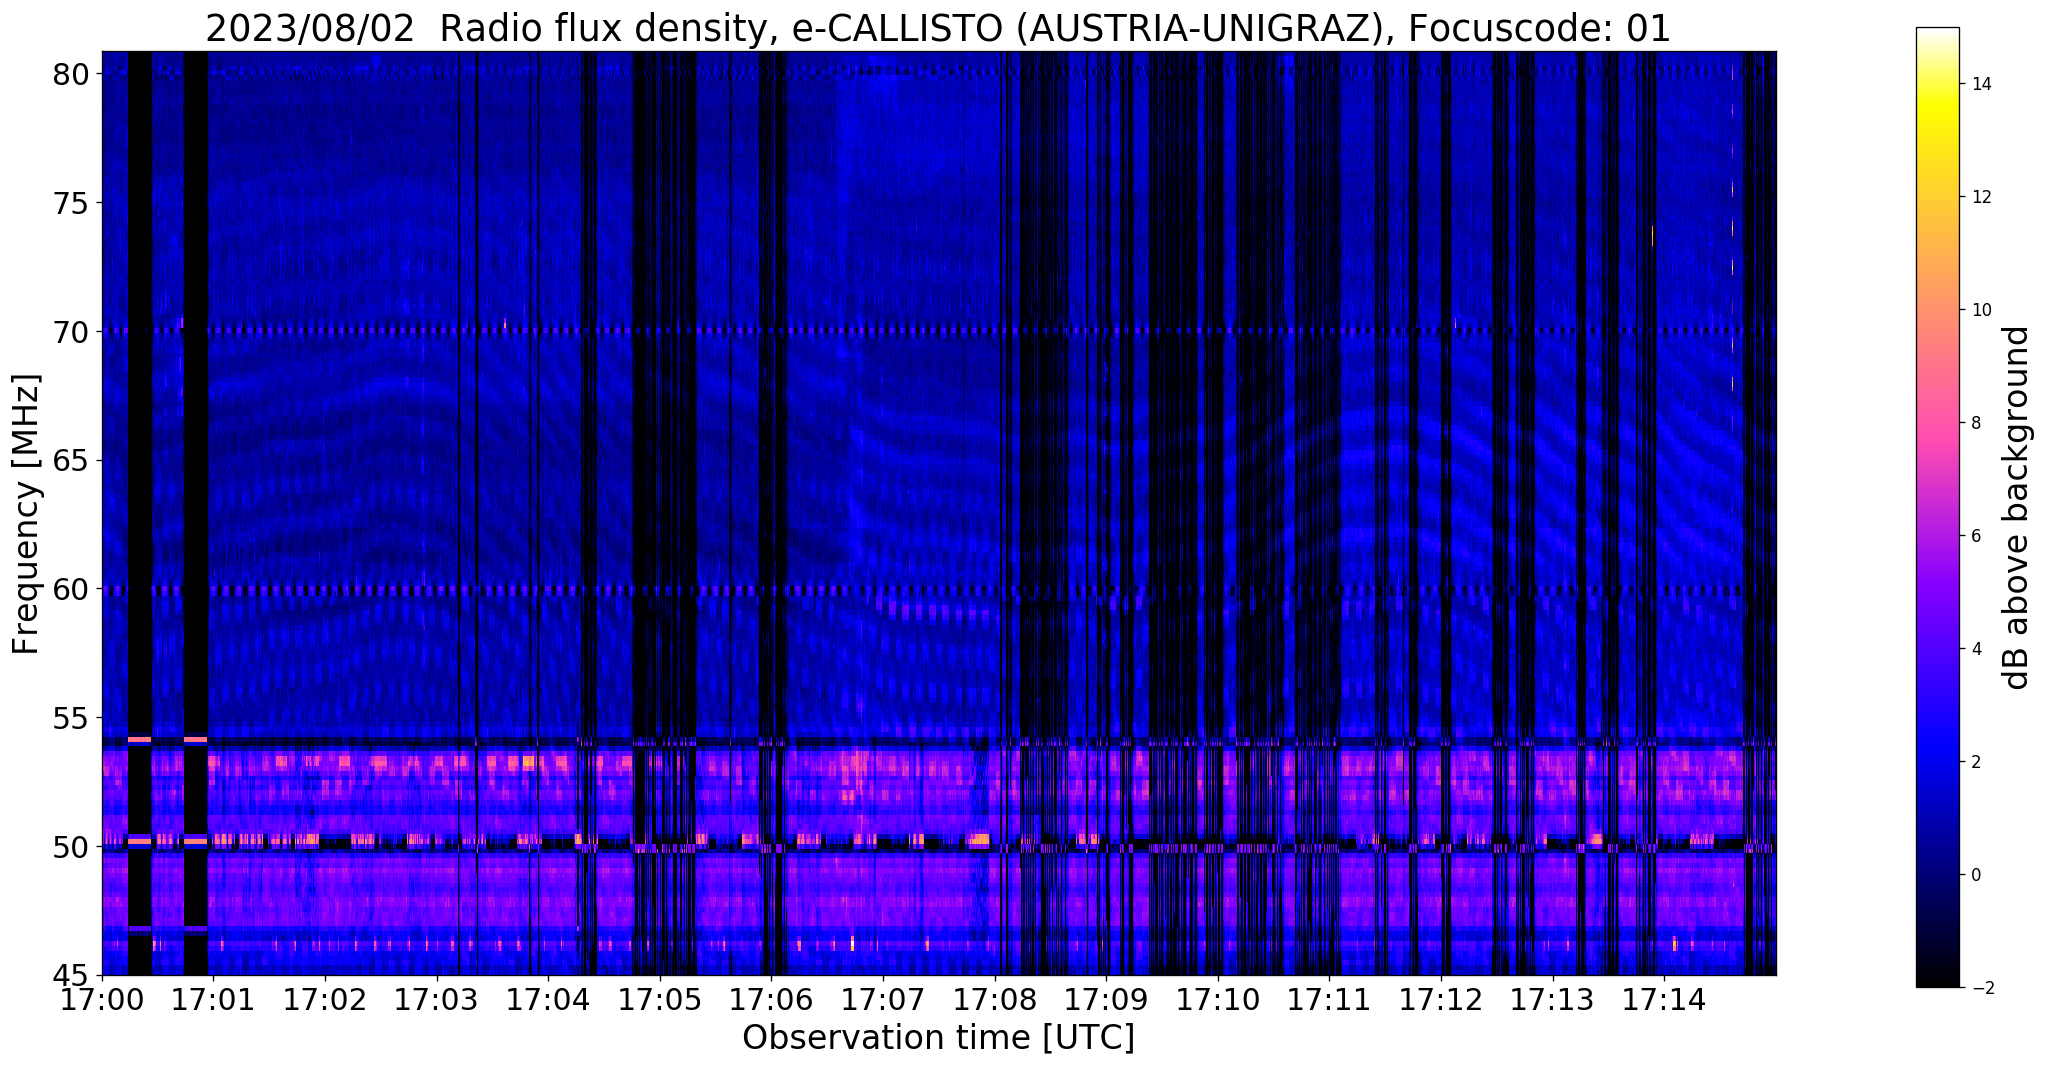This screenshot has width=2047, height=1067.
Task: Click the 17:08 time tick label
Action: click(995, 999)
